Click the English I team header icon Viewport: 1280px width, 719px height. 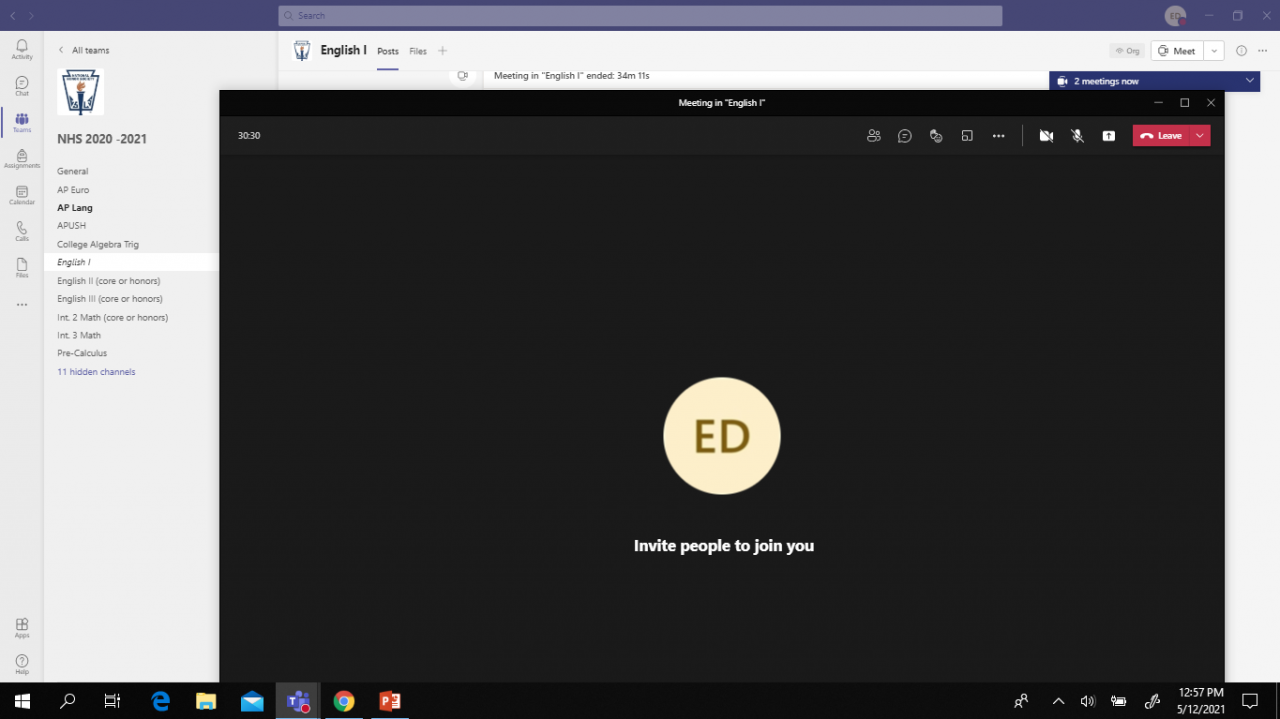coord(301,51)
